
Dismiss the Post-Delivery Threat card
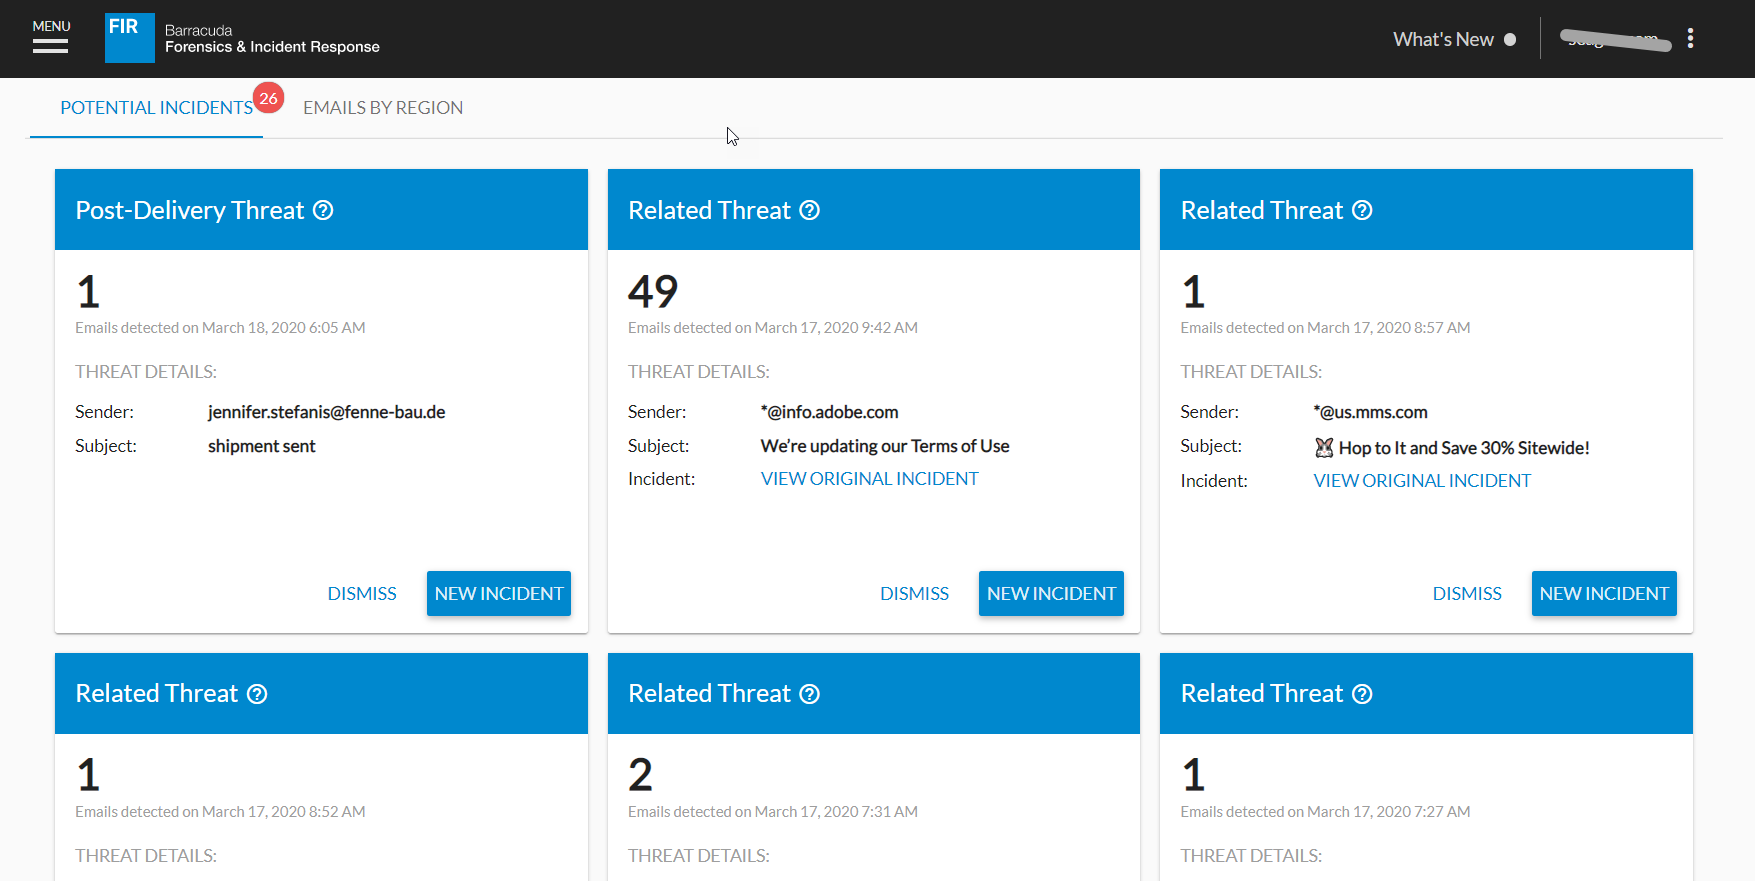[x=362, y=594]
